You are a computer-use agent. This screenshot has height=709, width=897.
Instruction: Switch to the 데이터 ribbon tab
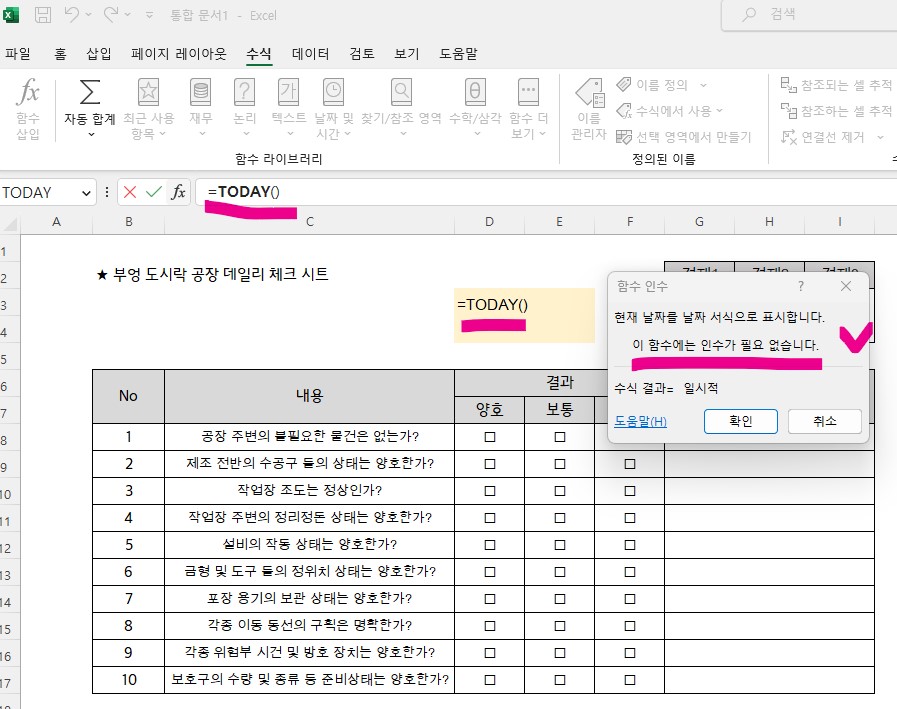313,54
